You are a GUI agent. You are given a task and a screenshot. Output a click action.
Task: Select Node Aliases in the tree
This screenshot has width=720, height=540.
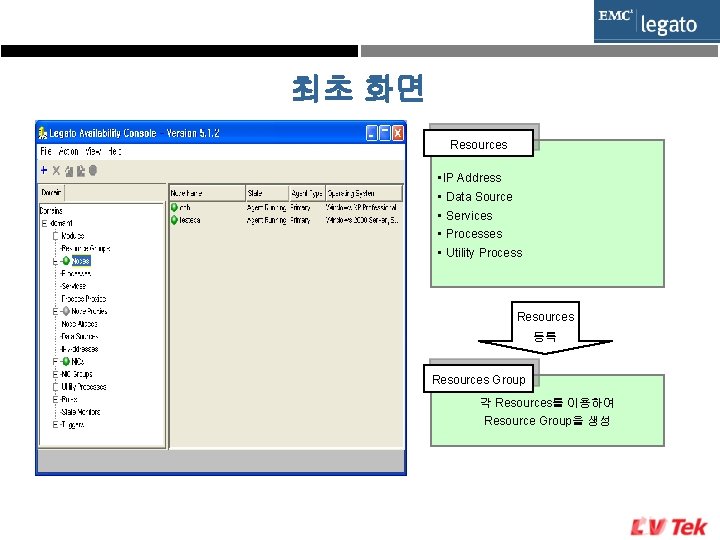[x=79, y=324]
